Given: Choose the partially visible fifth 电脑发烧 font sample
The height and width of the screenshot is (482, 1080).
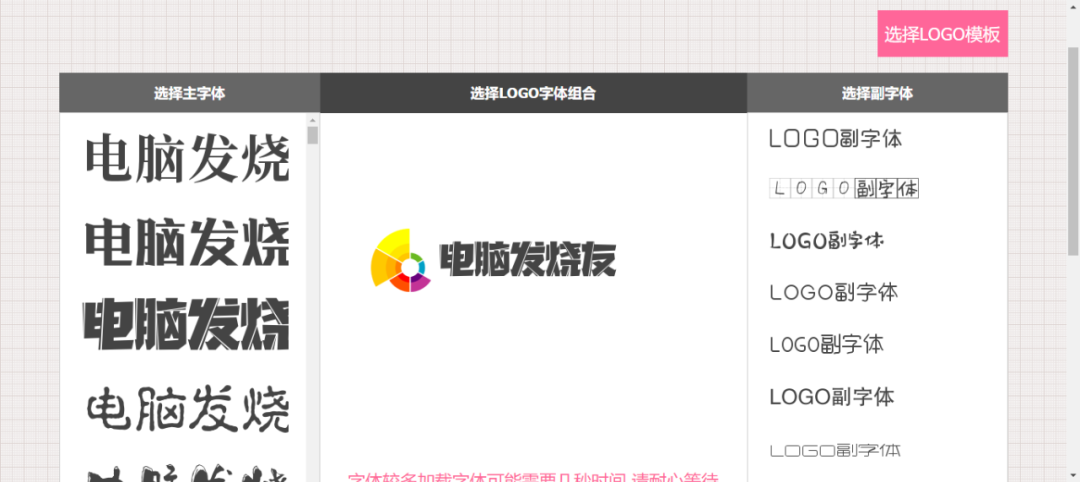Looking at the screenshot, I should tap(186, 474).
